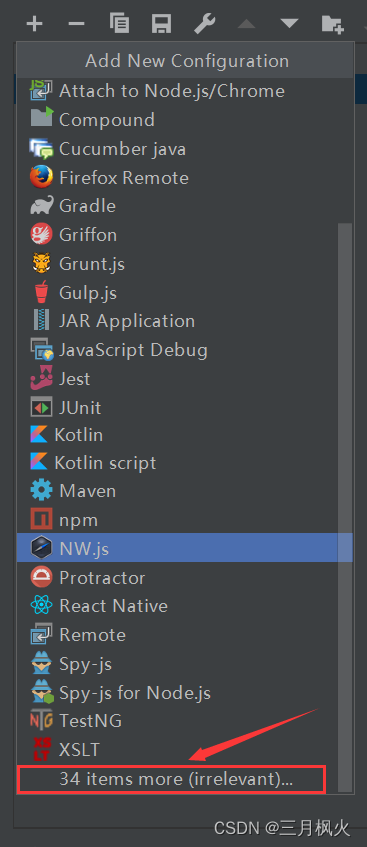Image resolution: width=367 pixels, height=847 pixels.
Task: Click the minus Remove Configuration icon
Action: tap(76, 24)
